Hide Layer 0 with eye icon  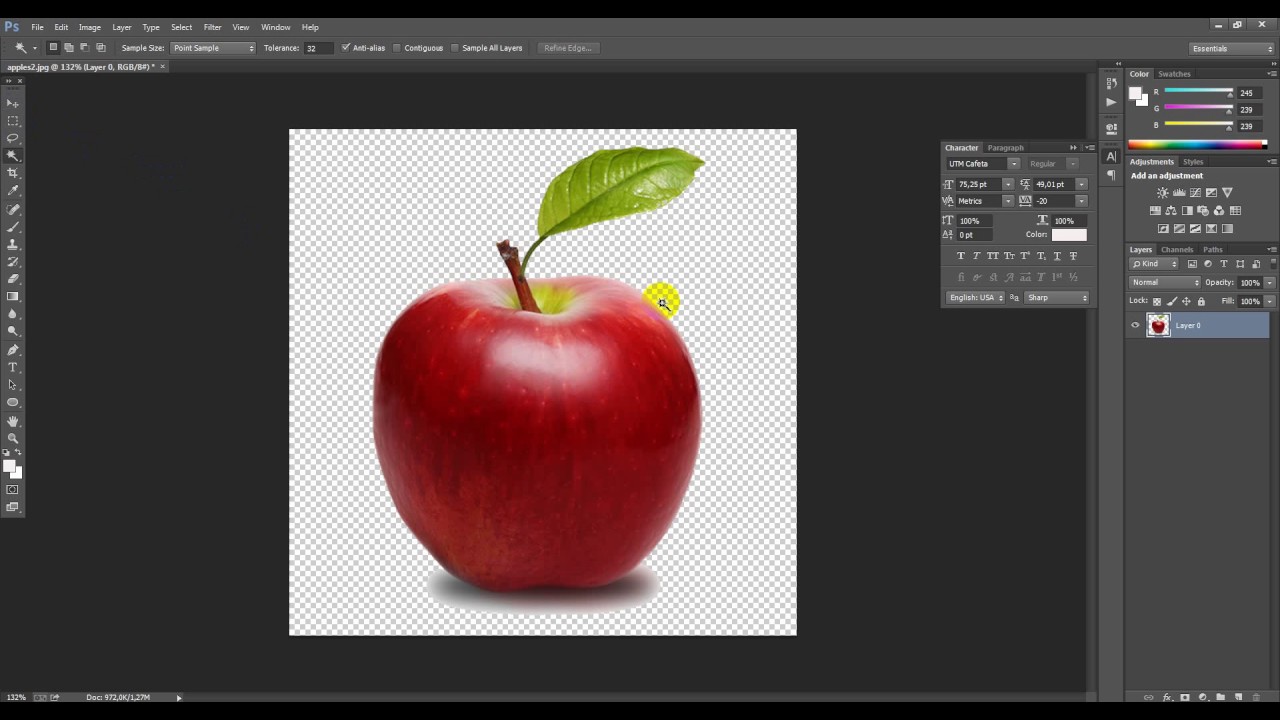coord(1135,325)
